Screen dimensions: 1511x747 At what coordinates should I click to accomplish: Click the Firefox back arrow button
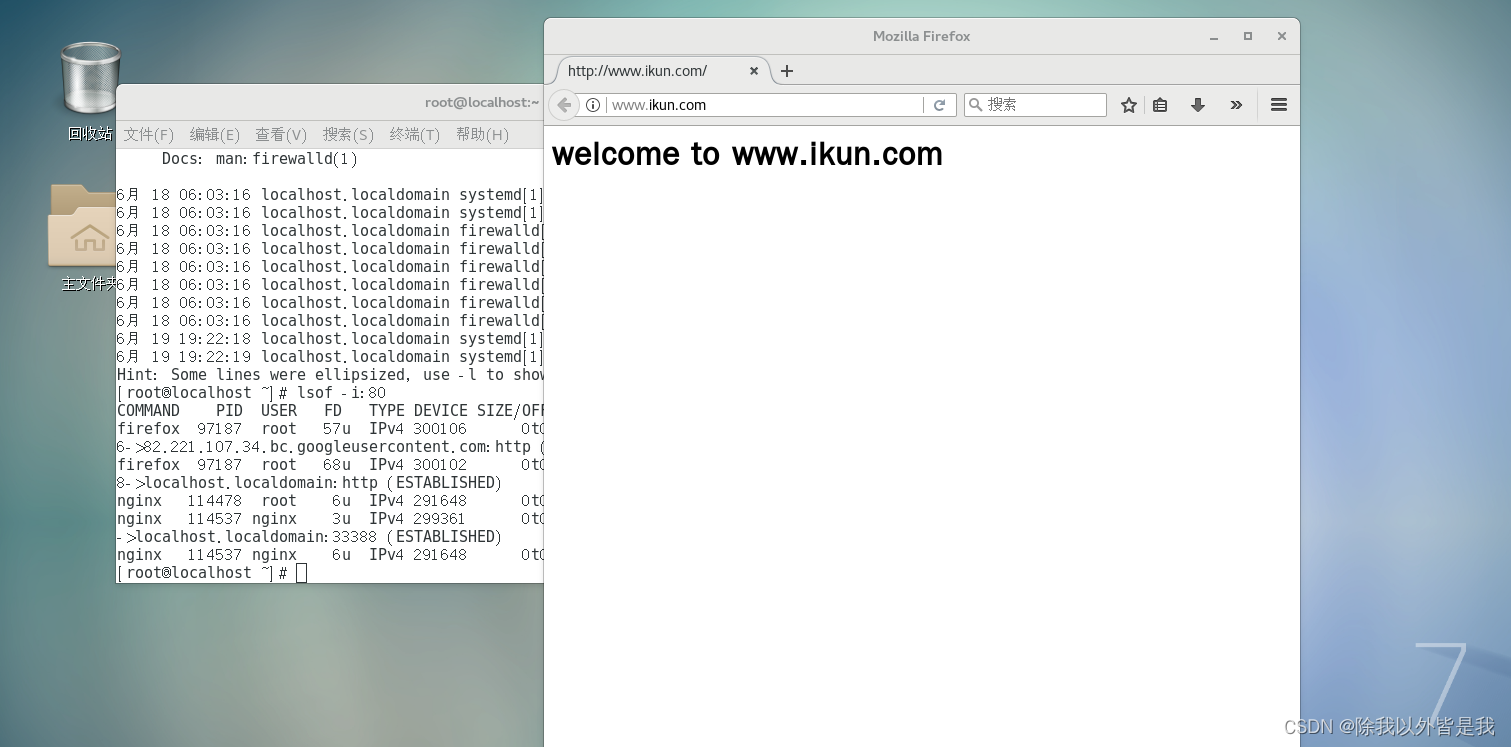point(564,105)
